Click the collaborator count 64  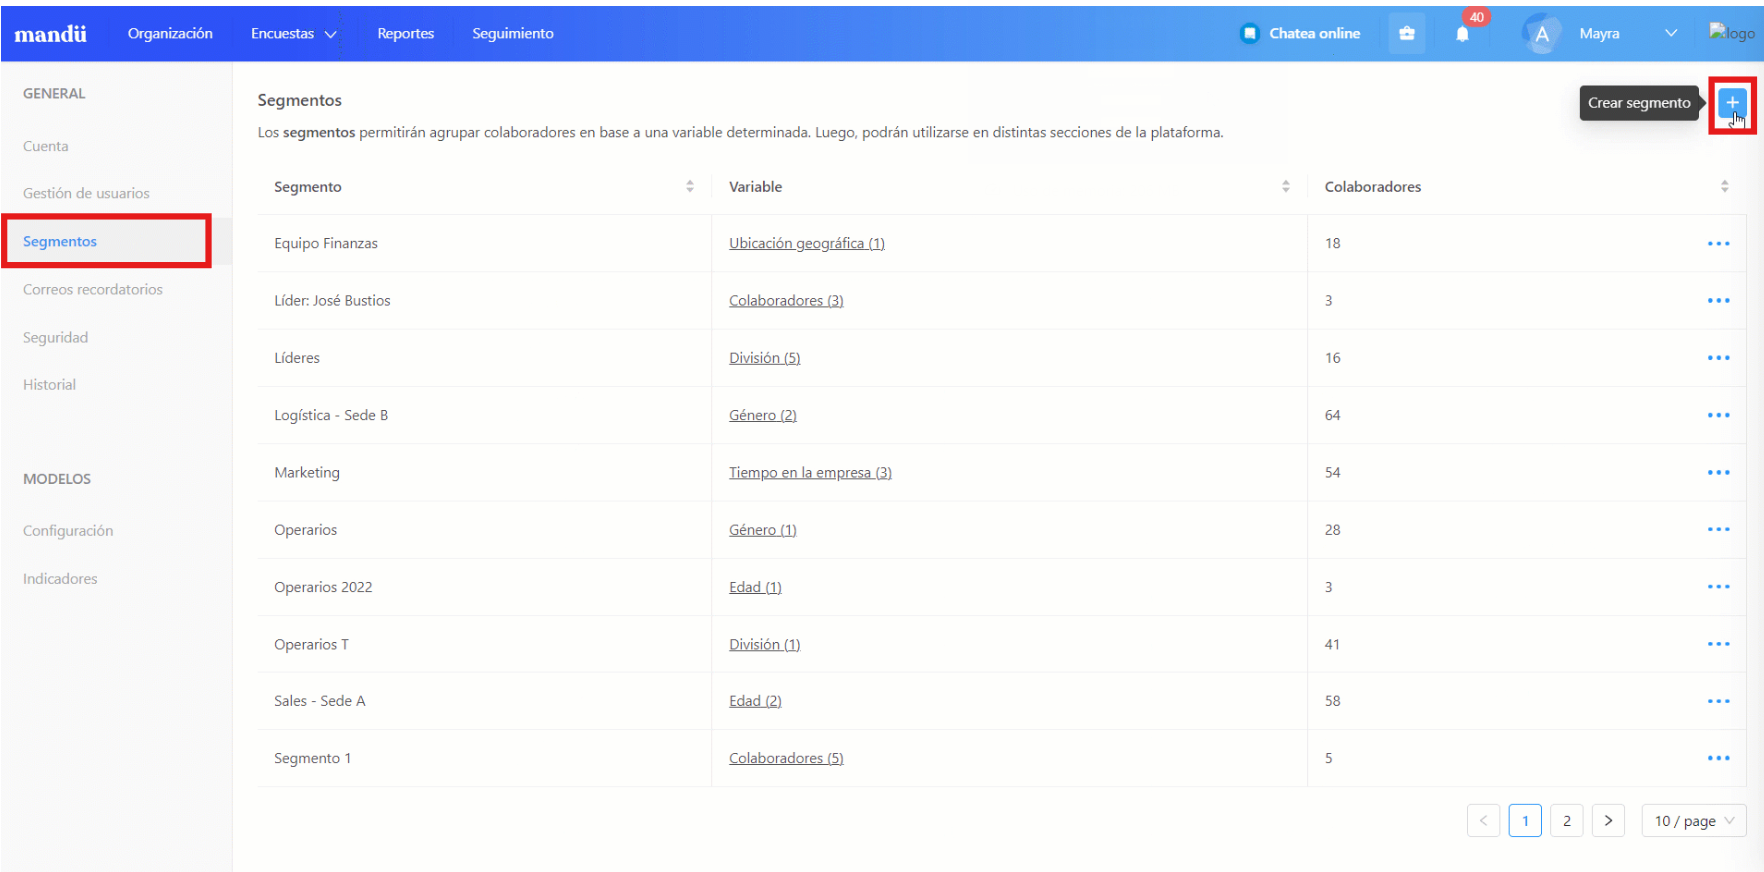click(1332, 415)
